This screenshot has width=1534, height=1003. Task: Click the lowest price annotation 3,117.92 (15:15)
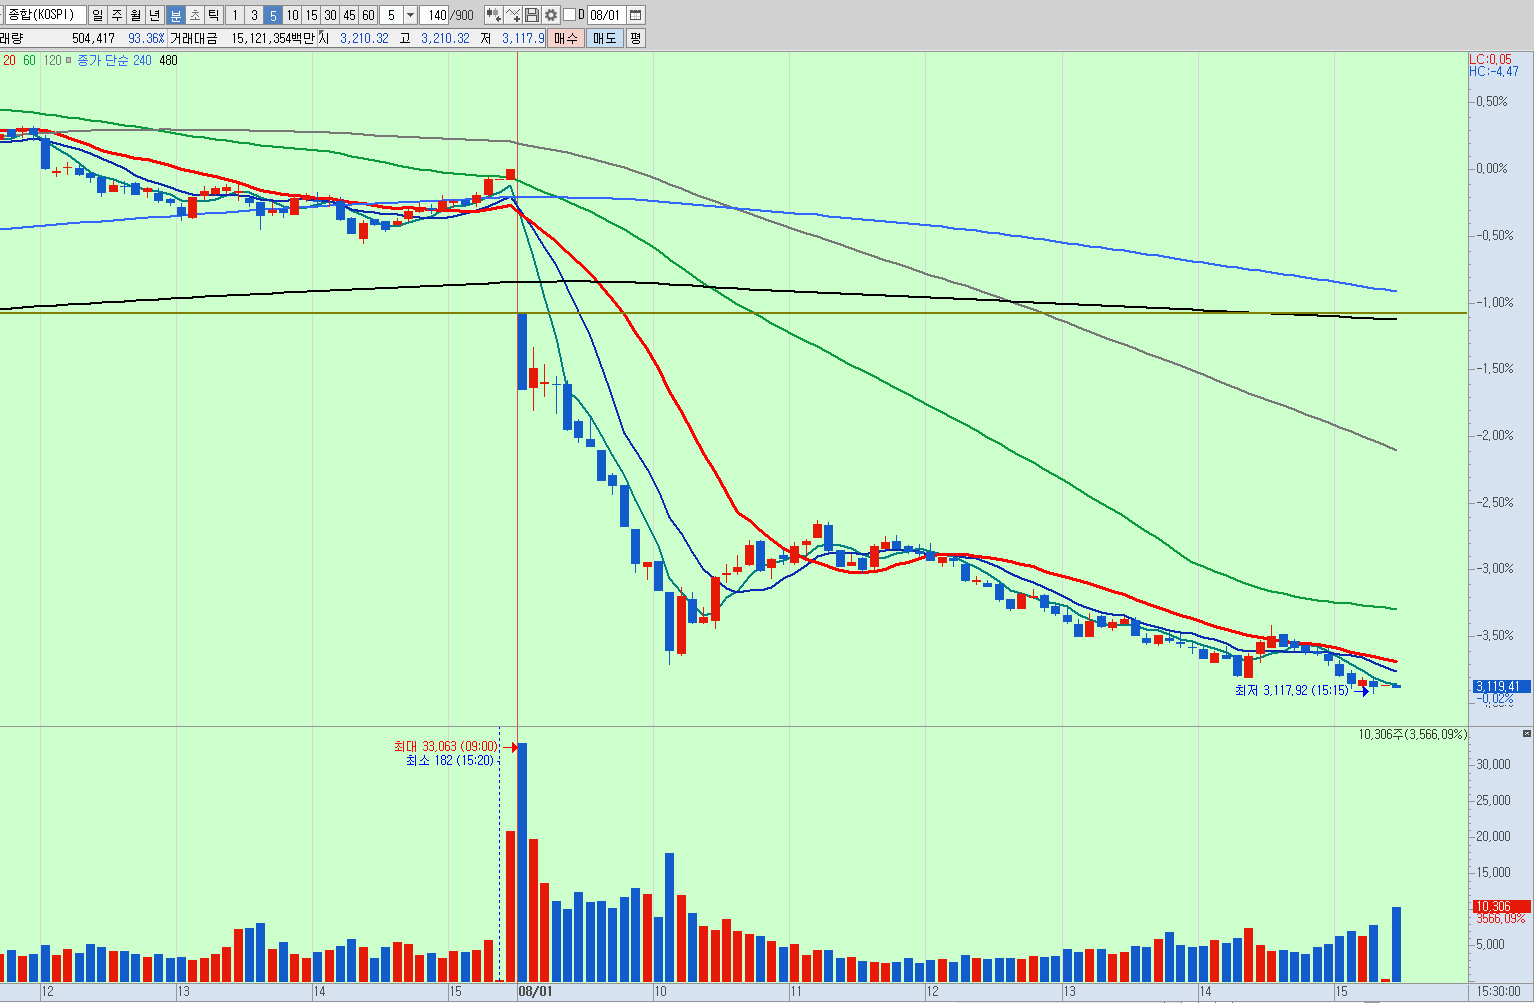tap(1291, 690)
